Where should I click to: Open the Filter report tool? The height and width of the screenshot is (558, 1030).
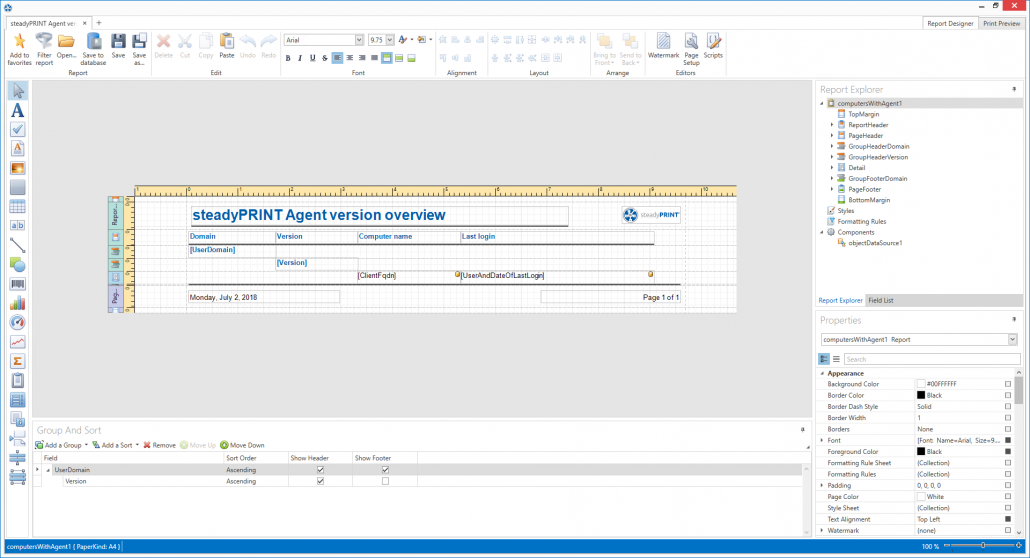tap(44, 49)
